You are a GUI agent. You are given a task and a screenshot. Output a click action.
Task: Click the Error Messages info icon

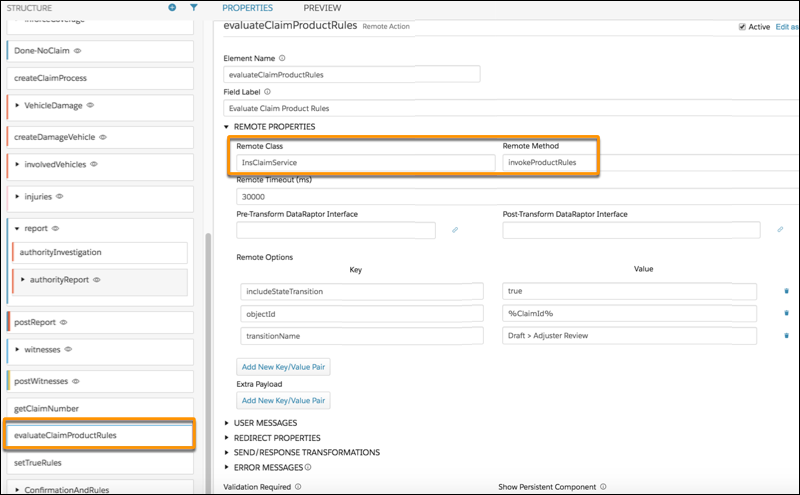tap(308, 467)
